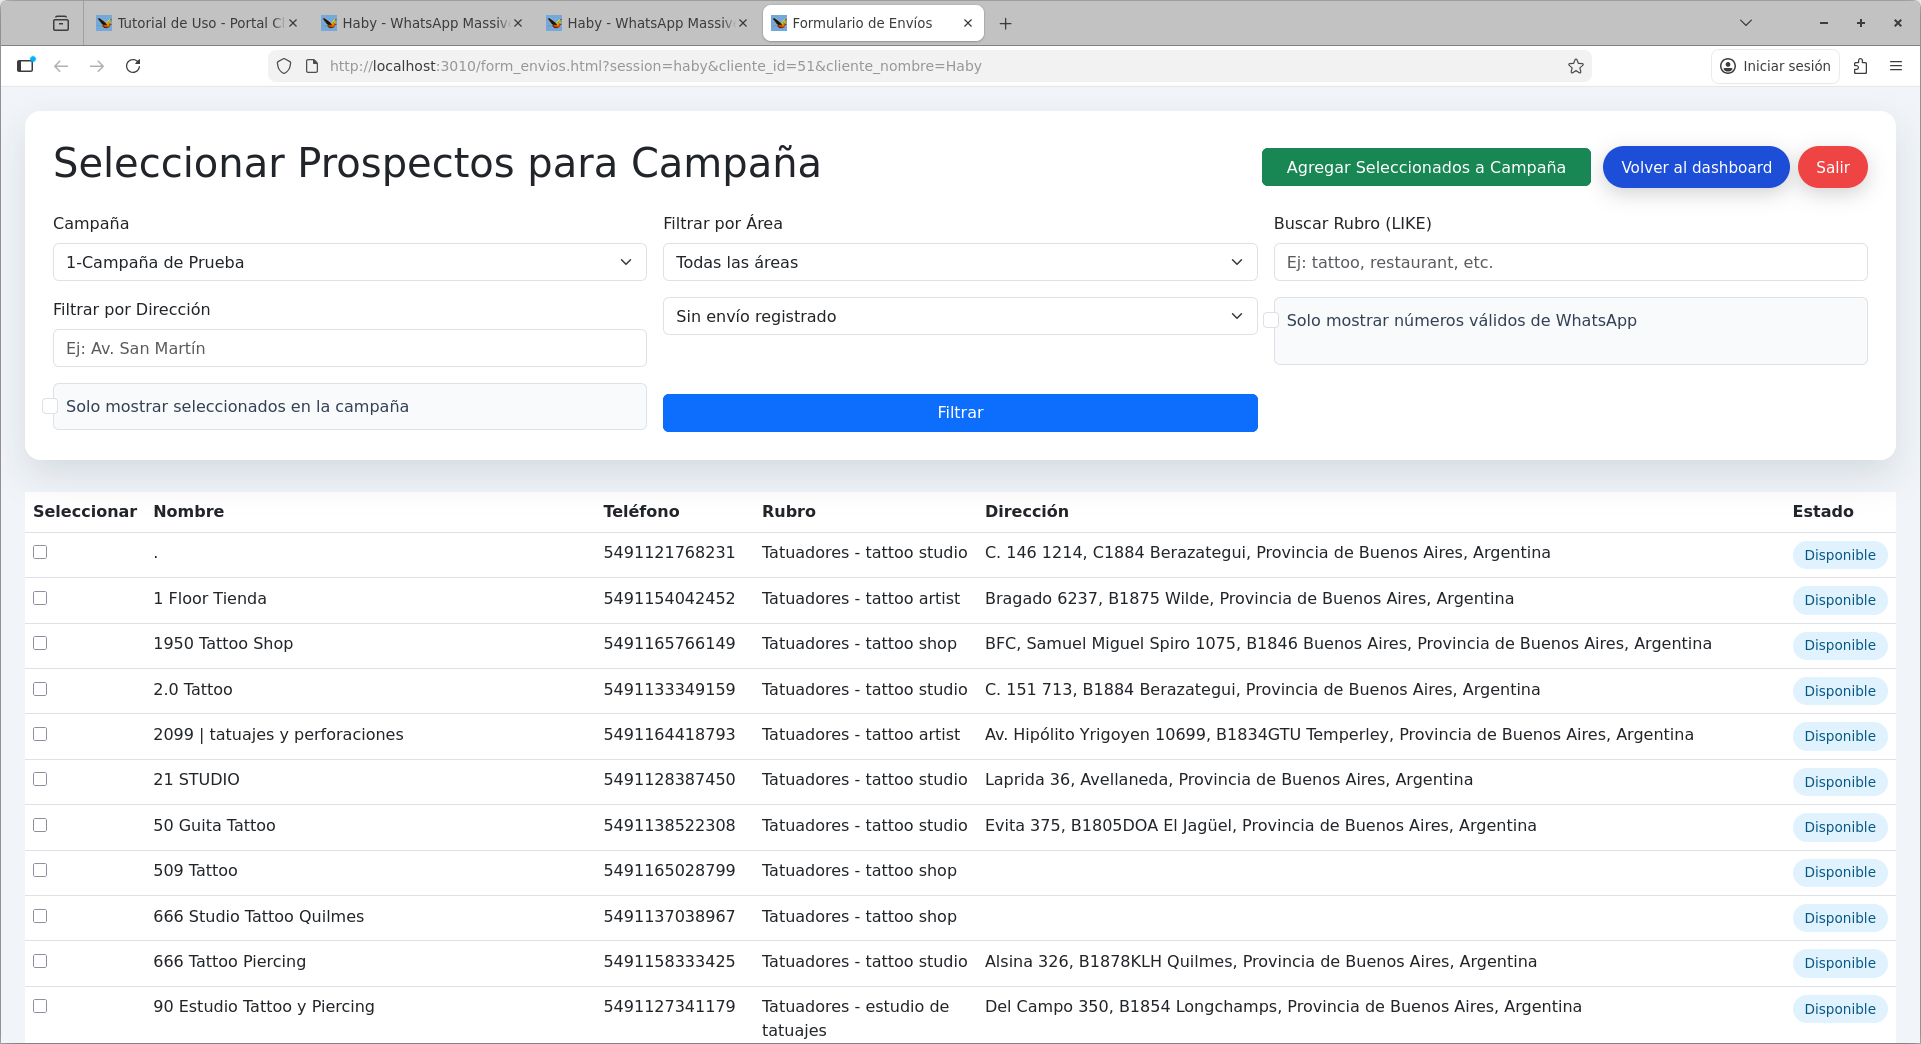Image resolution: width=1921 pixels, height=1044 pixels.
Task: Click the red Salir button
Action: 1831,167
